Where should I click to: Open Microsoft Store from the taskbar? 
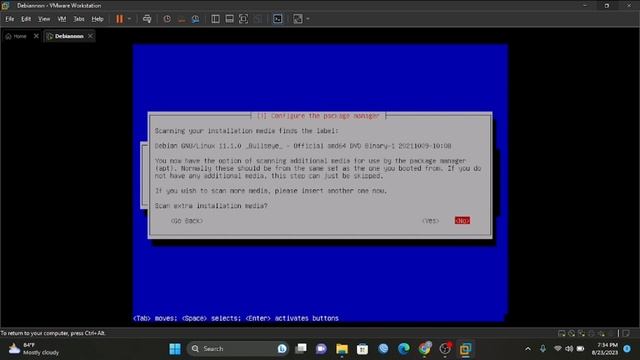(362, 349)
